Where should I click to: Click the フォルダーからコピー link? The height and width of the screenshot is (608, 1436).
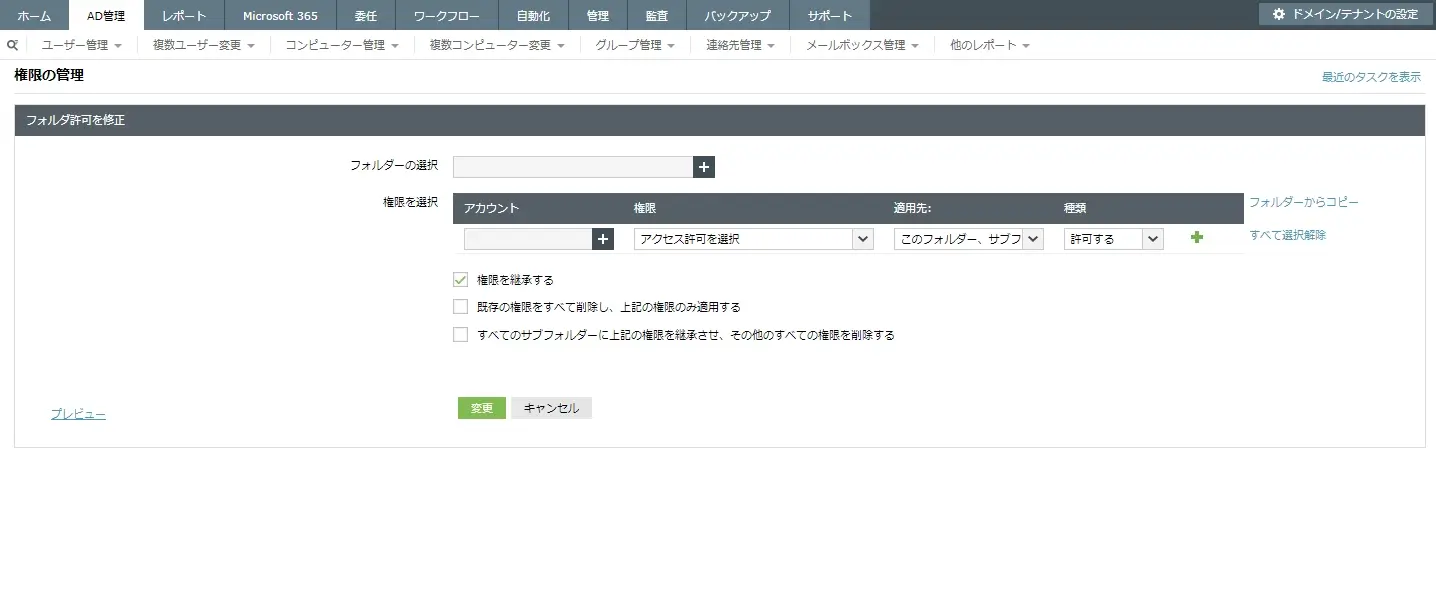tap(1304, 202)
